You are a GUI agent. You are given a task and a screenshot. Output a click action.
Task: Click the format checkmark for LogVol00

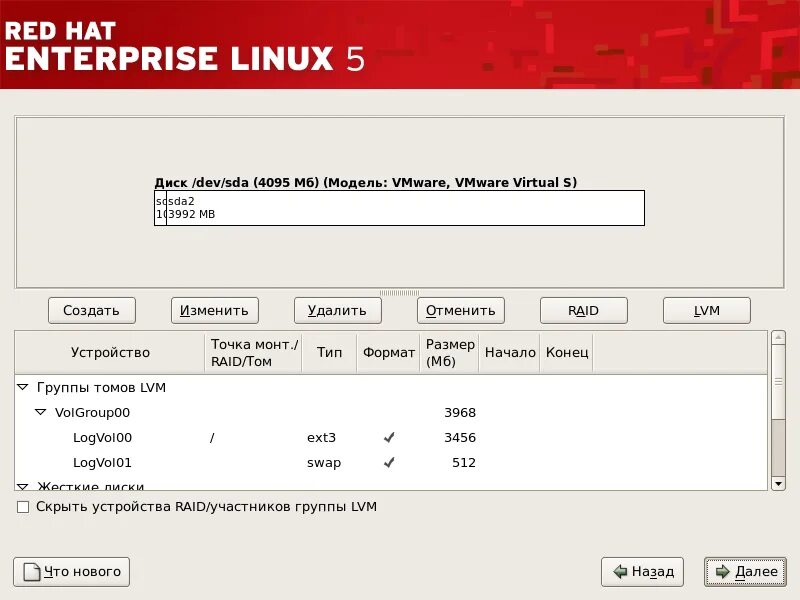pos(389,438)
